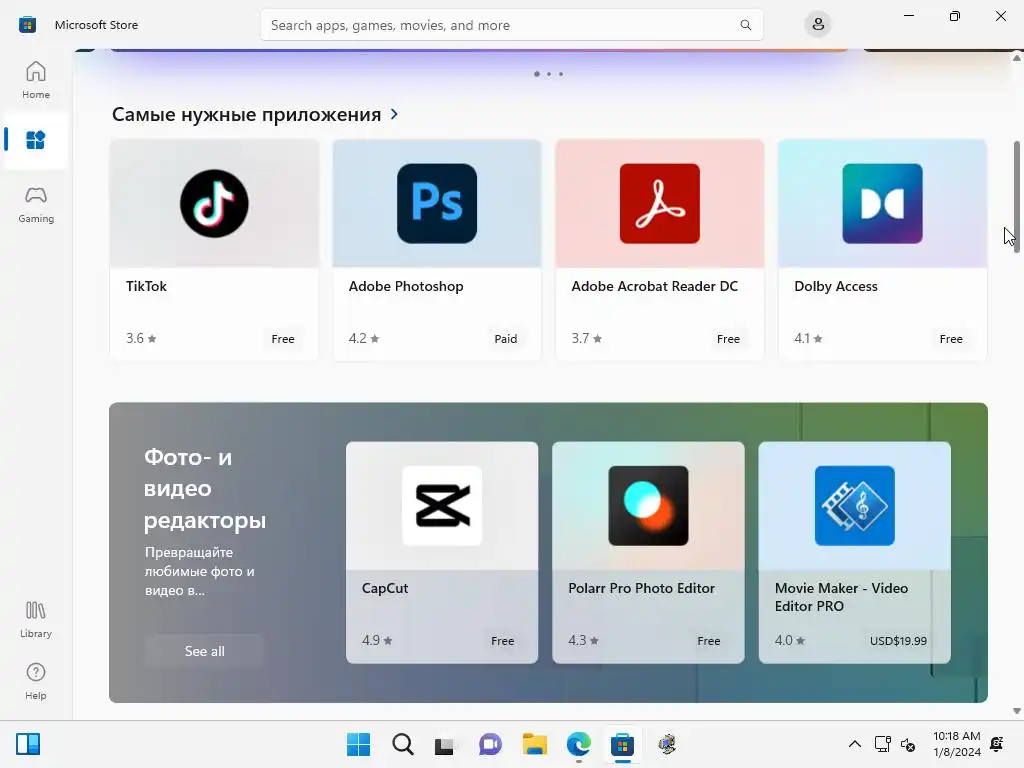
Task: Click the search magnifier icon in search box
Action: coord(745,25)
